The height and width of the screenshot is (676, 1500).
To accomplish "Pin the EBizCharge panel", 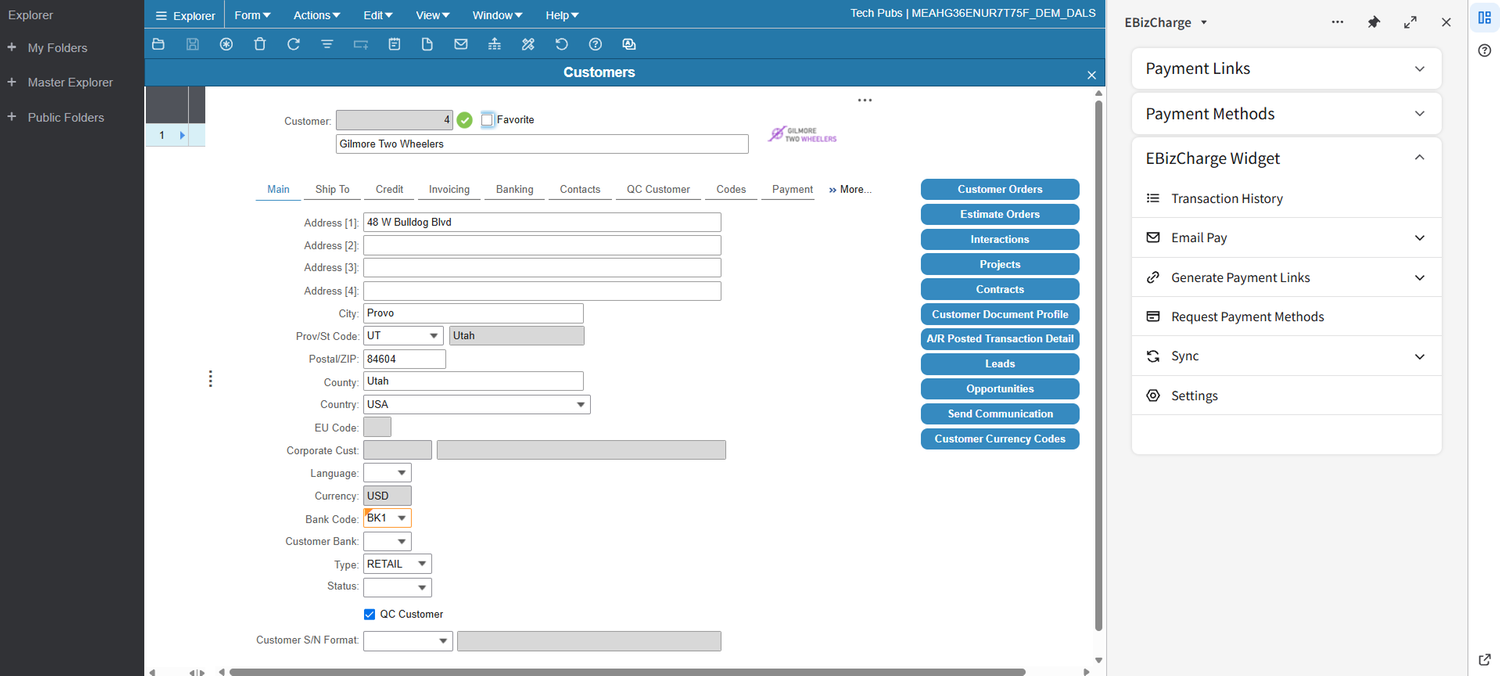I will (x=1374, y=22).
